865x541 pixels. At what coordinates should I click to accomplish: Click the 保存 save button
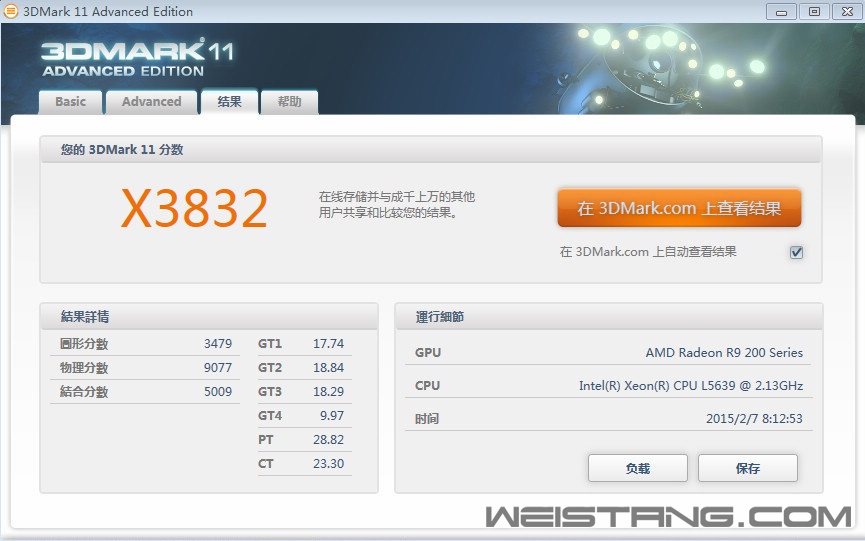point(747,468)
